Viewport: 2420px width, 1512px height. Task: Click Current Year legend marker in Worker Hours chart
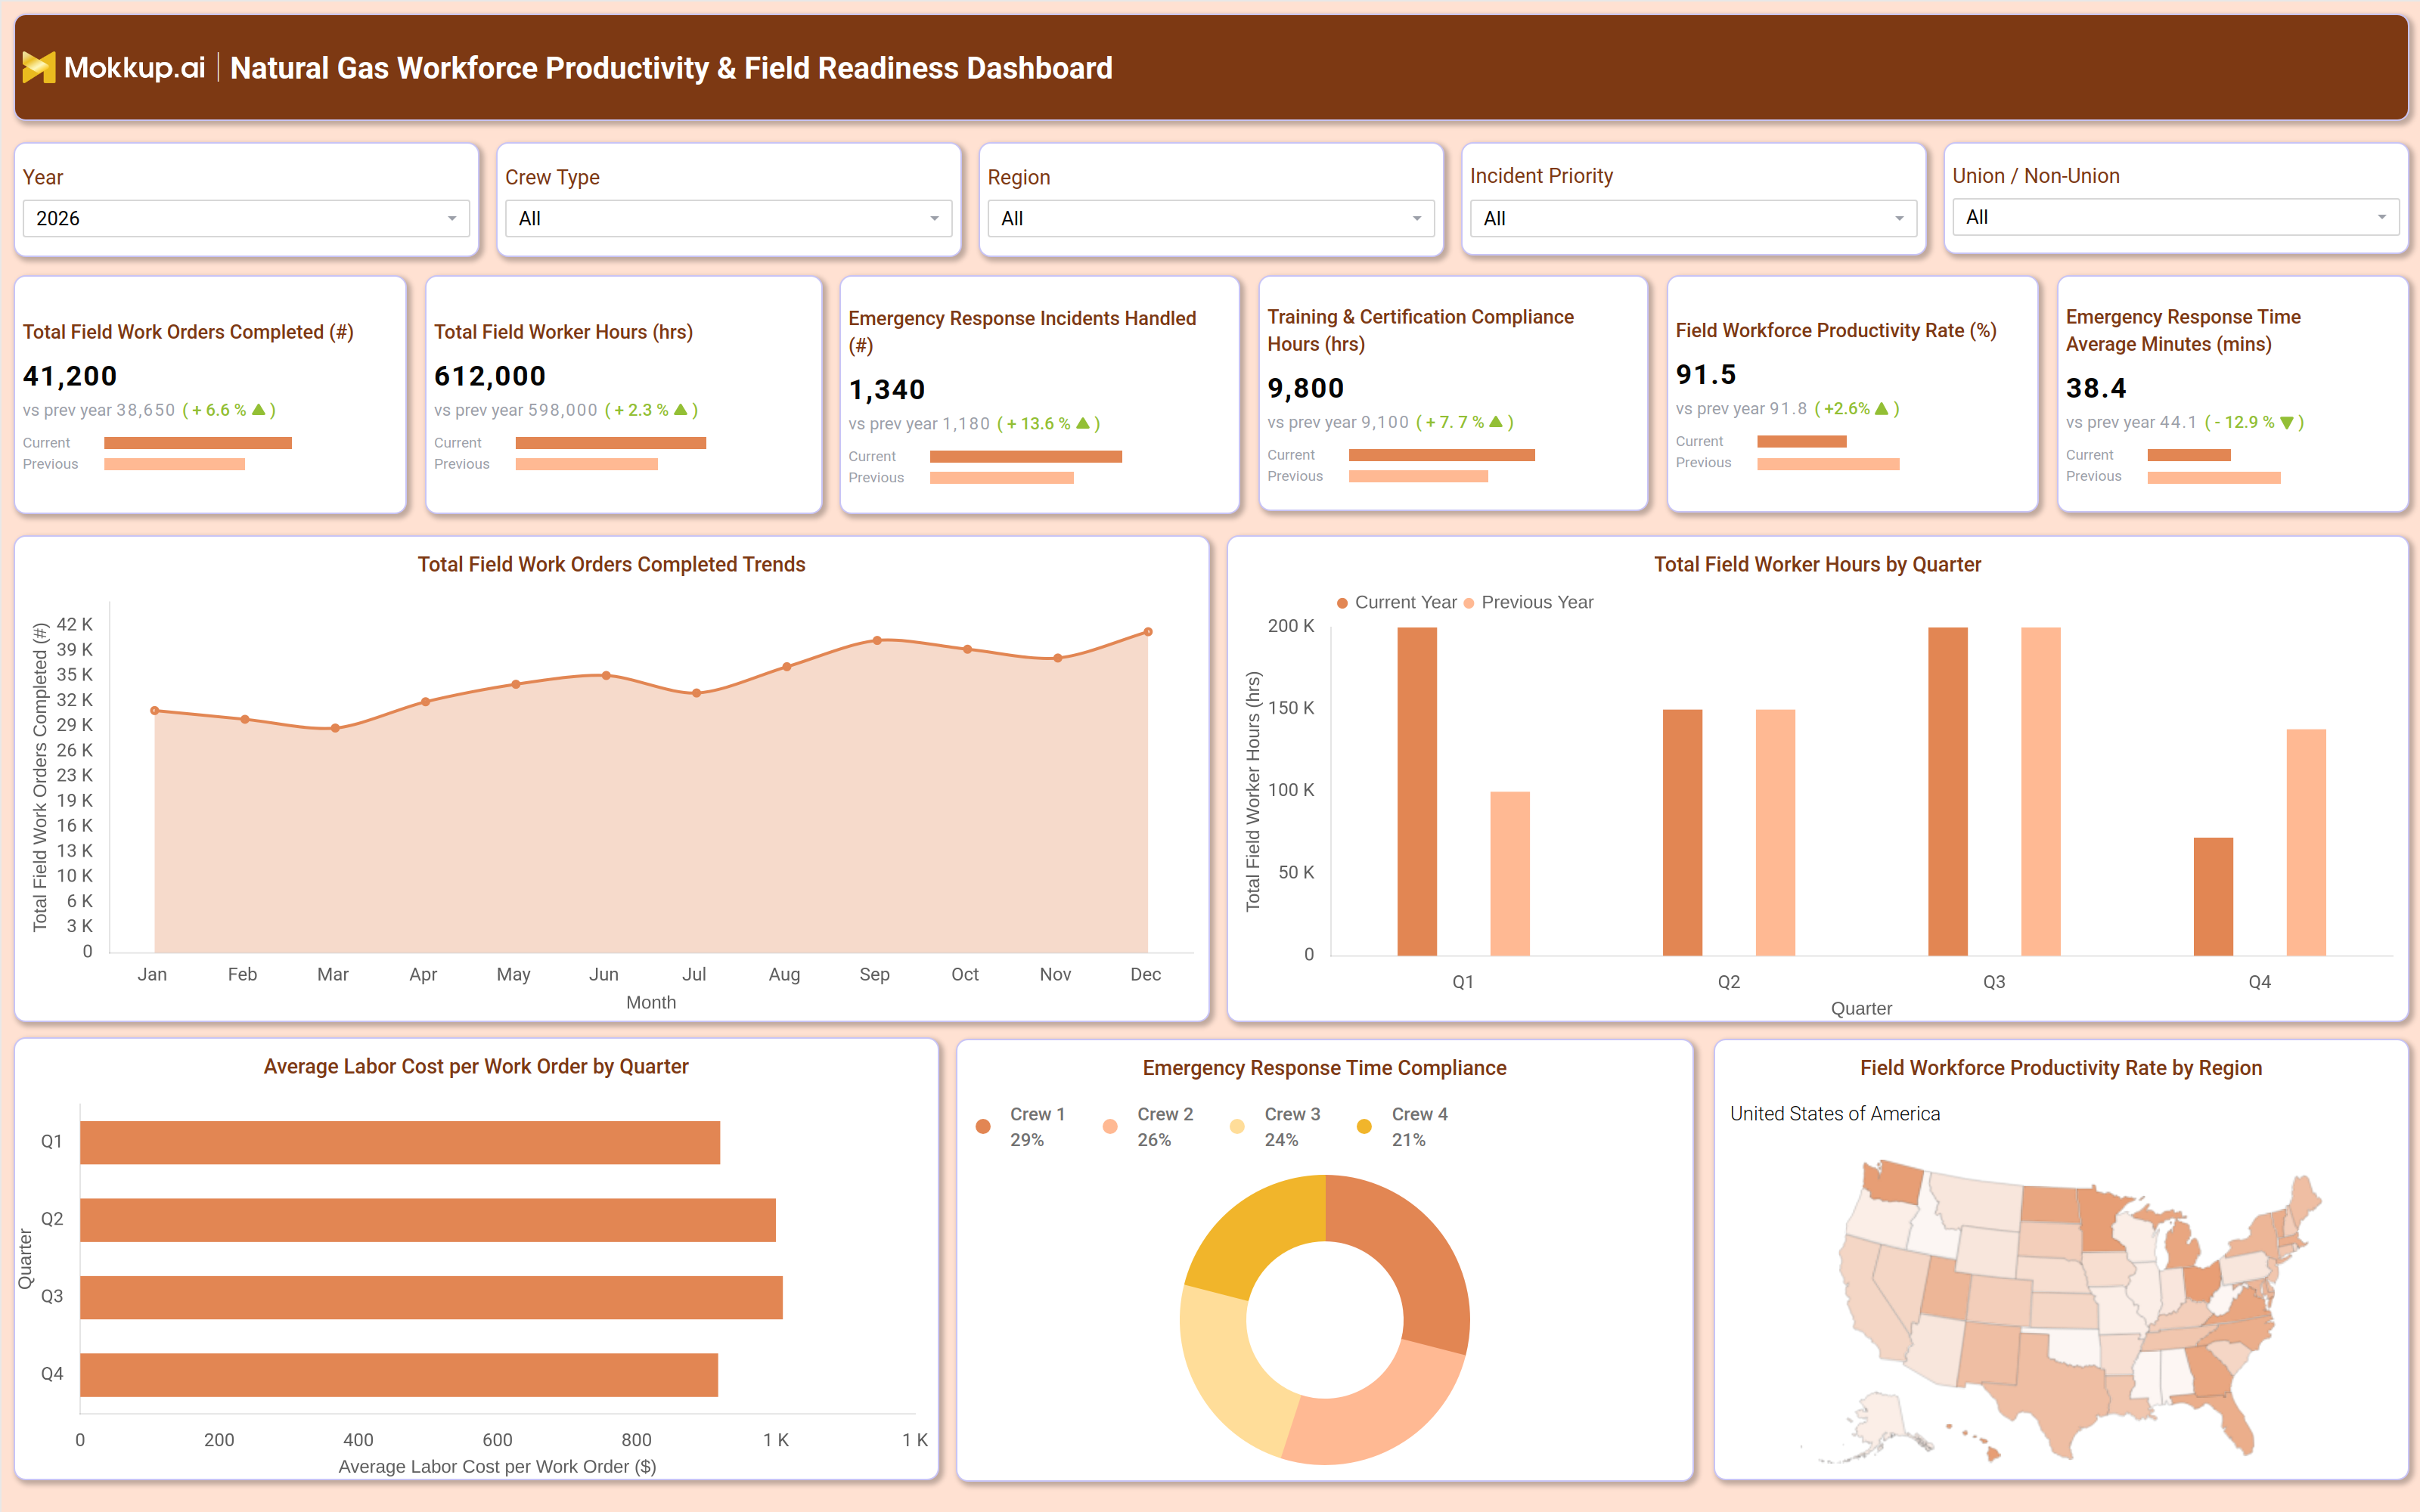pyautogui.click(x=1343, y=603)
